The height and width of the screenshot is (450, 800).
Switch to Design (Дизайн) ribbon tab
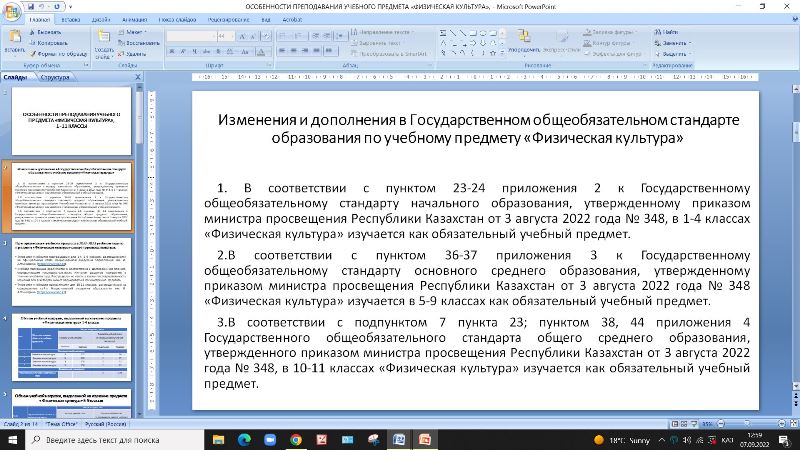[x=101, y=20]
